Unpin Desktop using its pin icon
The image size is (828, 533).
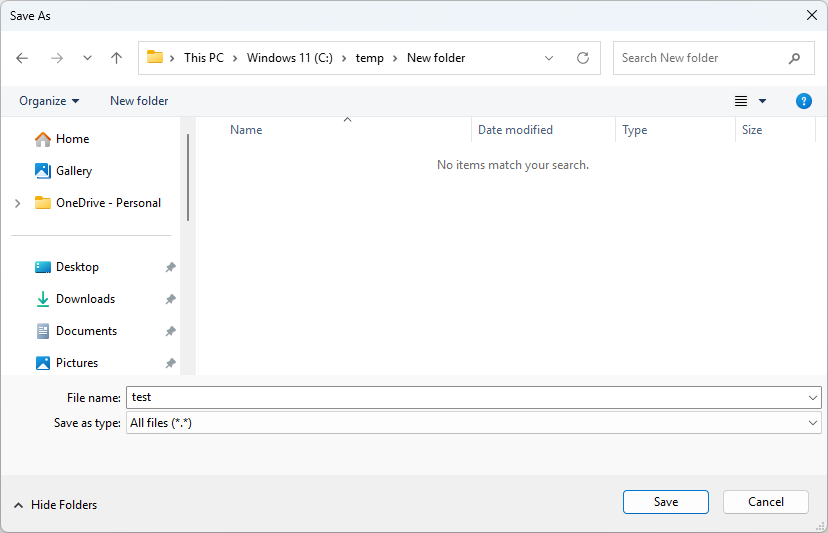point(170,267)
